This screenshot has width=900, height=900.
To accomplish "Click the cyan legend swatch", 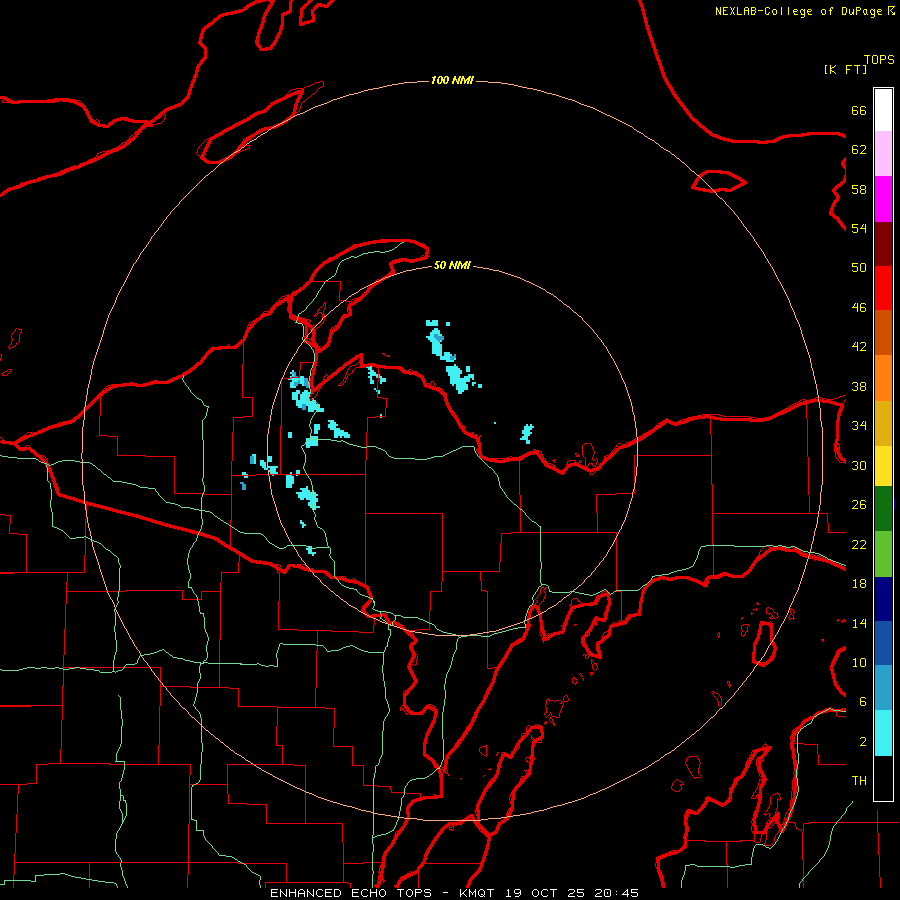I will coord(883,733).
